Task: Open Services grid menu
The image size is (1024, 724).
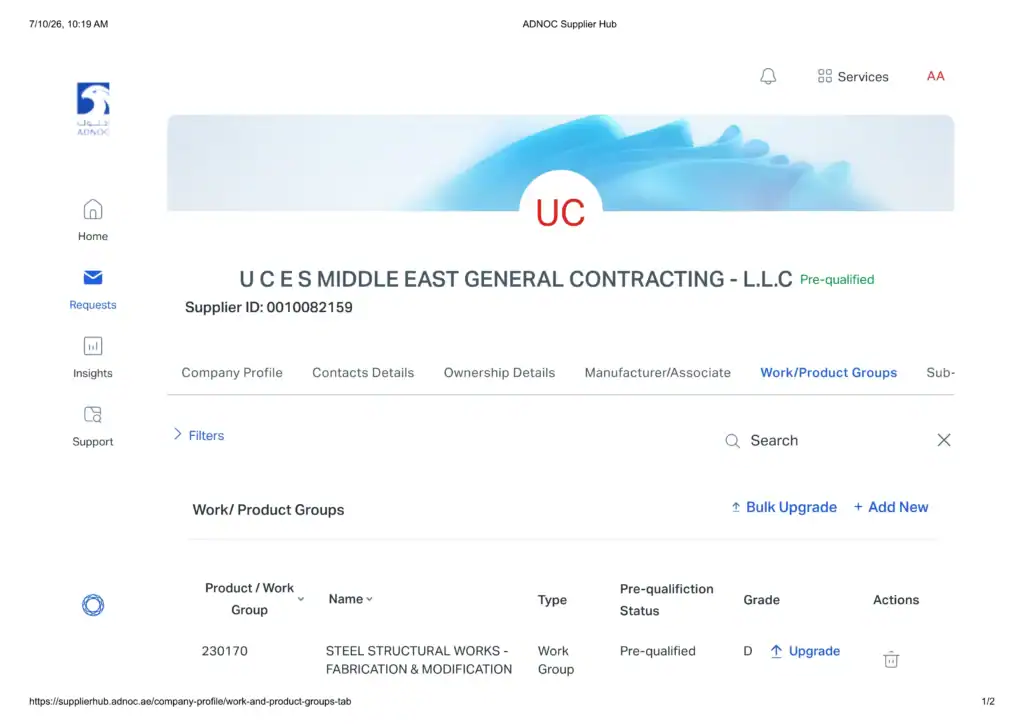Action: click(853, 76)
